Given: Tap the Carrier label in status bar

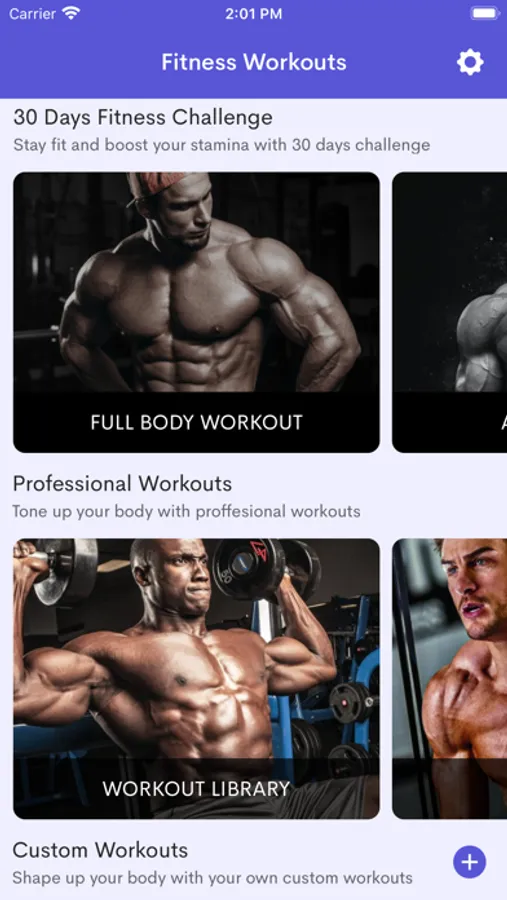Looking at the screenshot, I should pos(33,13).
